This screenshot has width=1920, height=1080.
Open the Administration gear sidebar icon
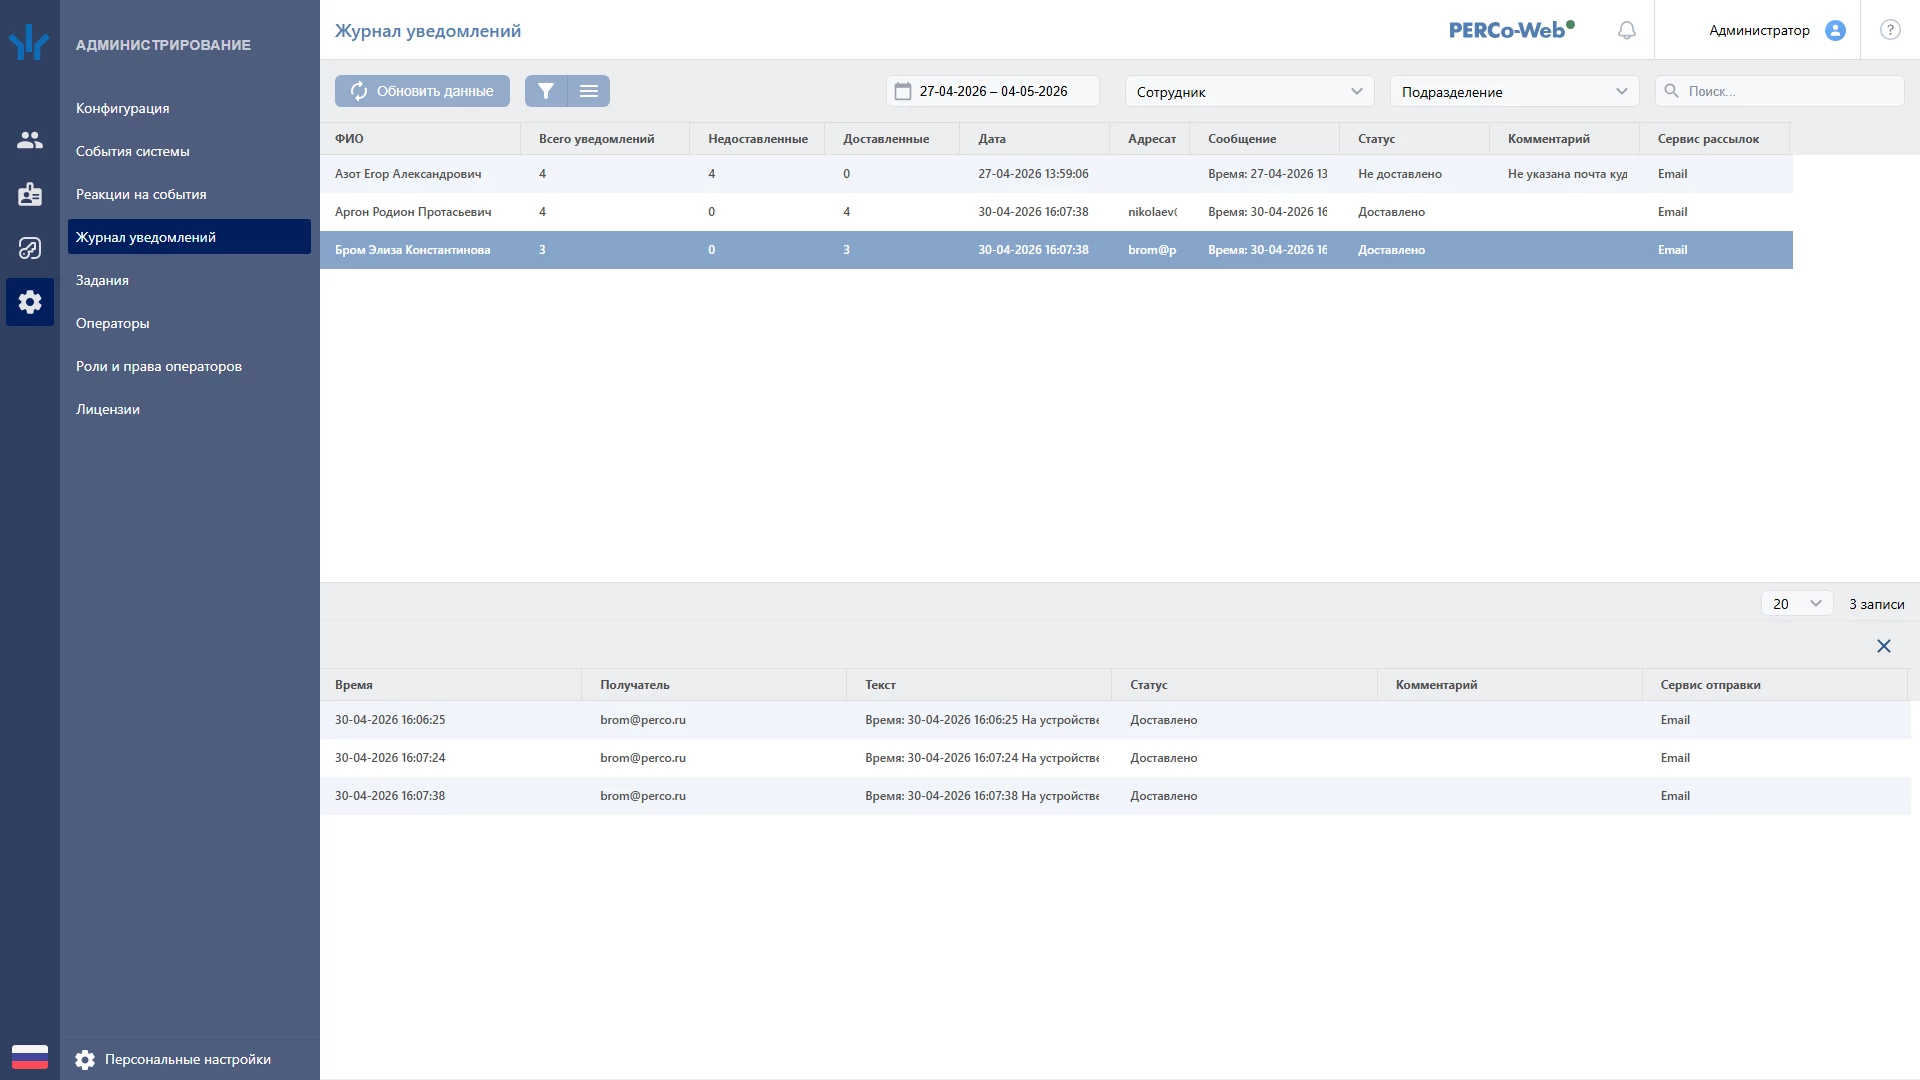click(30, 302)
